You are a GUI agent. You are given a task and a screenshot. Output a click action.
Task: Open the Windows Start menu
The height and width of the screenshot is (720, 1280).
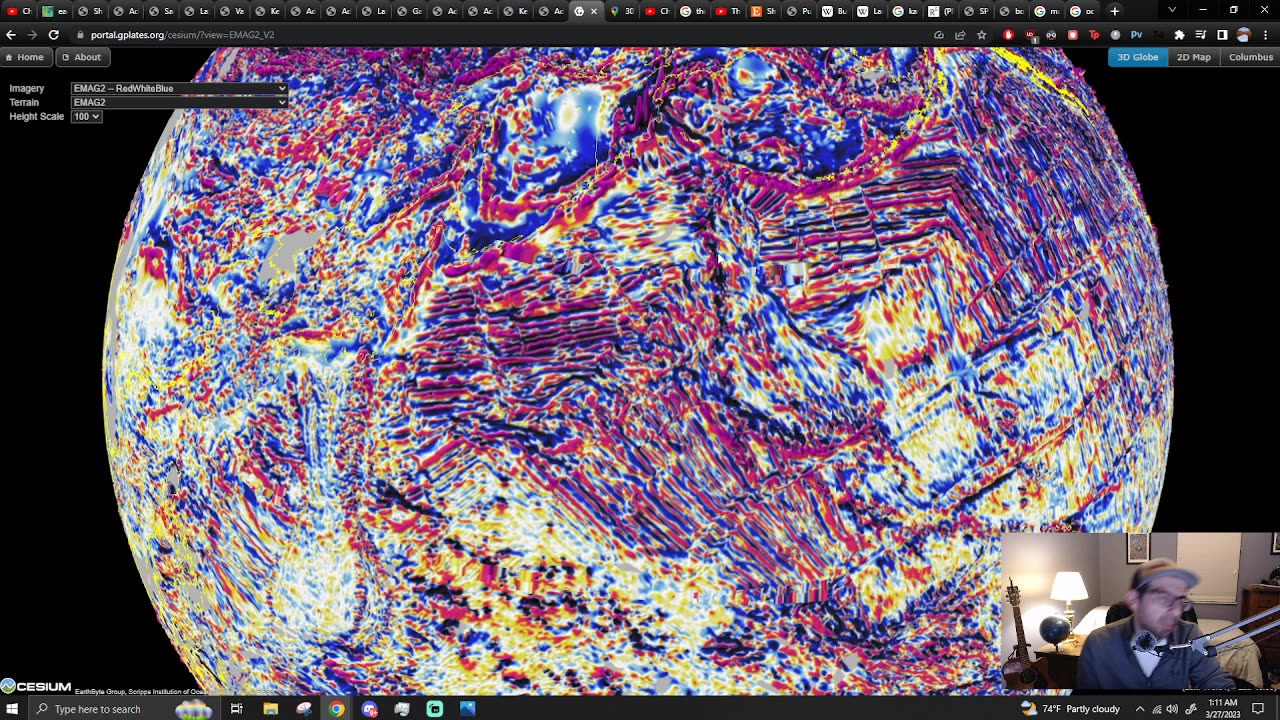point(12,709)
